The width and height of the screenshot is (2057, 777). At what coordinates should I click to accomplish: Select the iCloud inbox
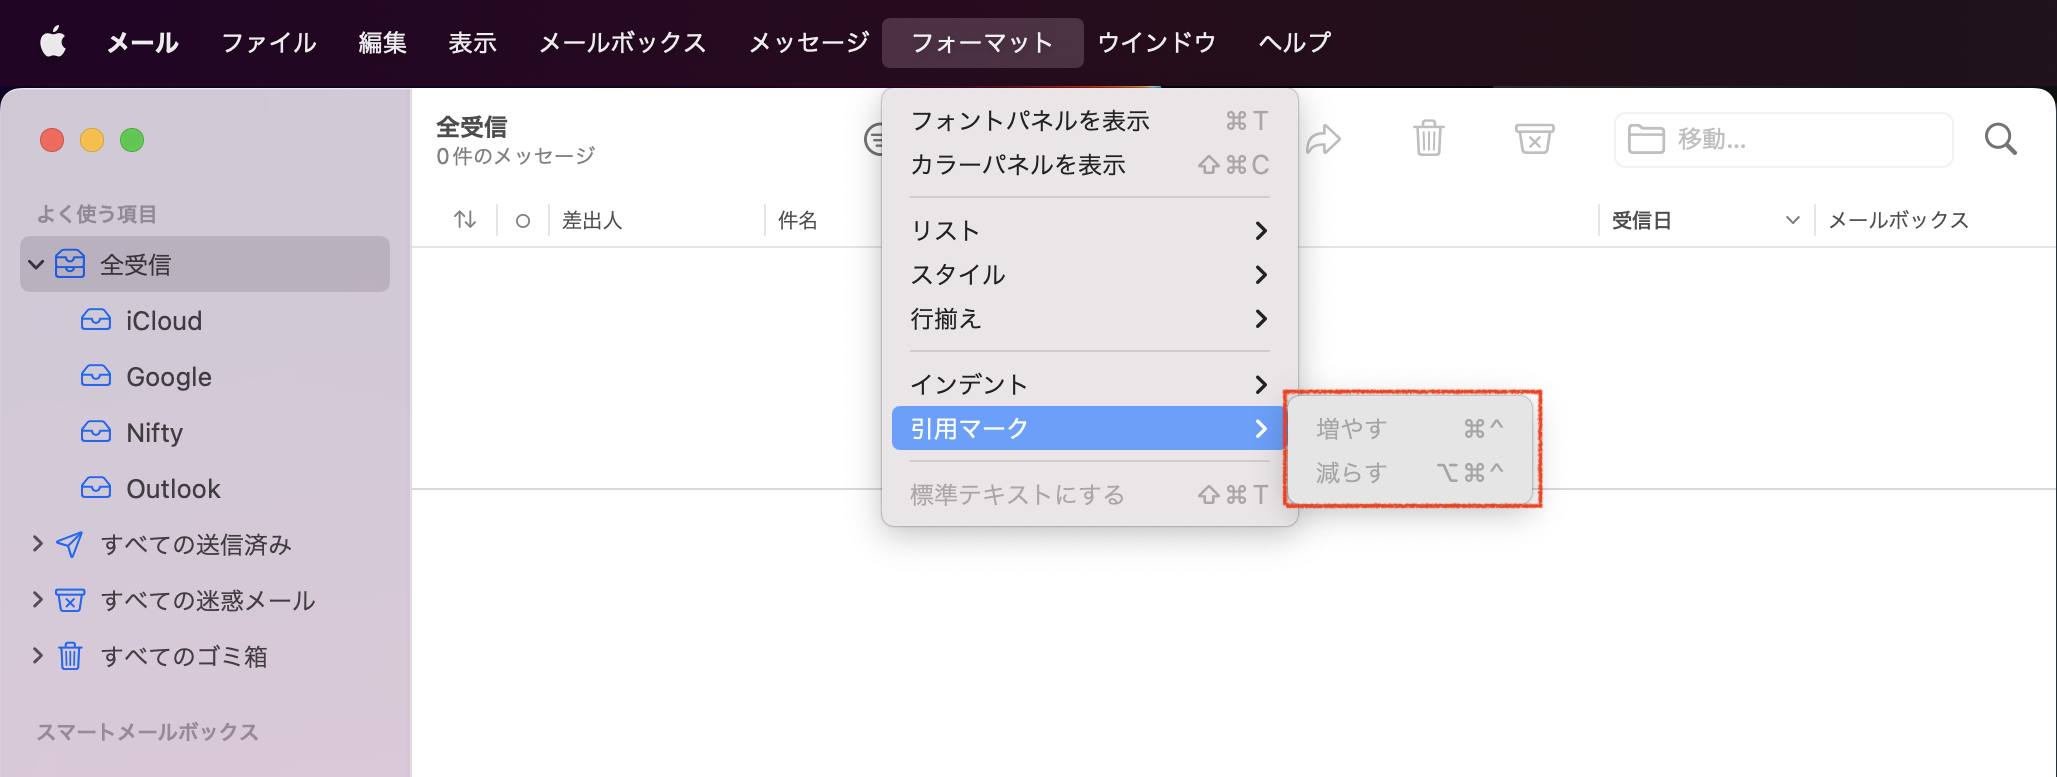coord(163,321)
